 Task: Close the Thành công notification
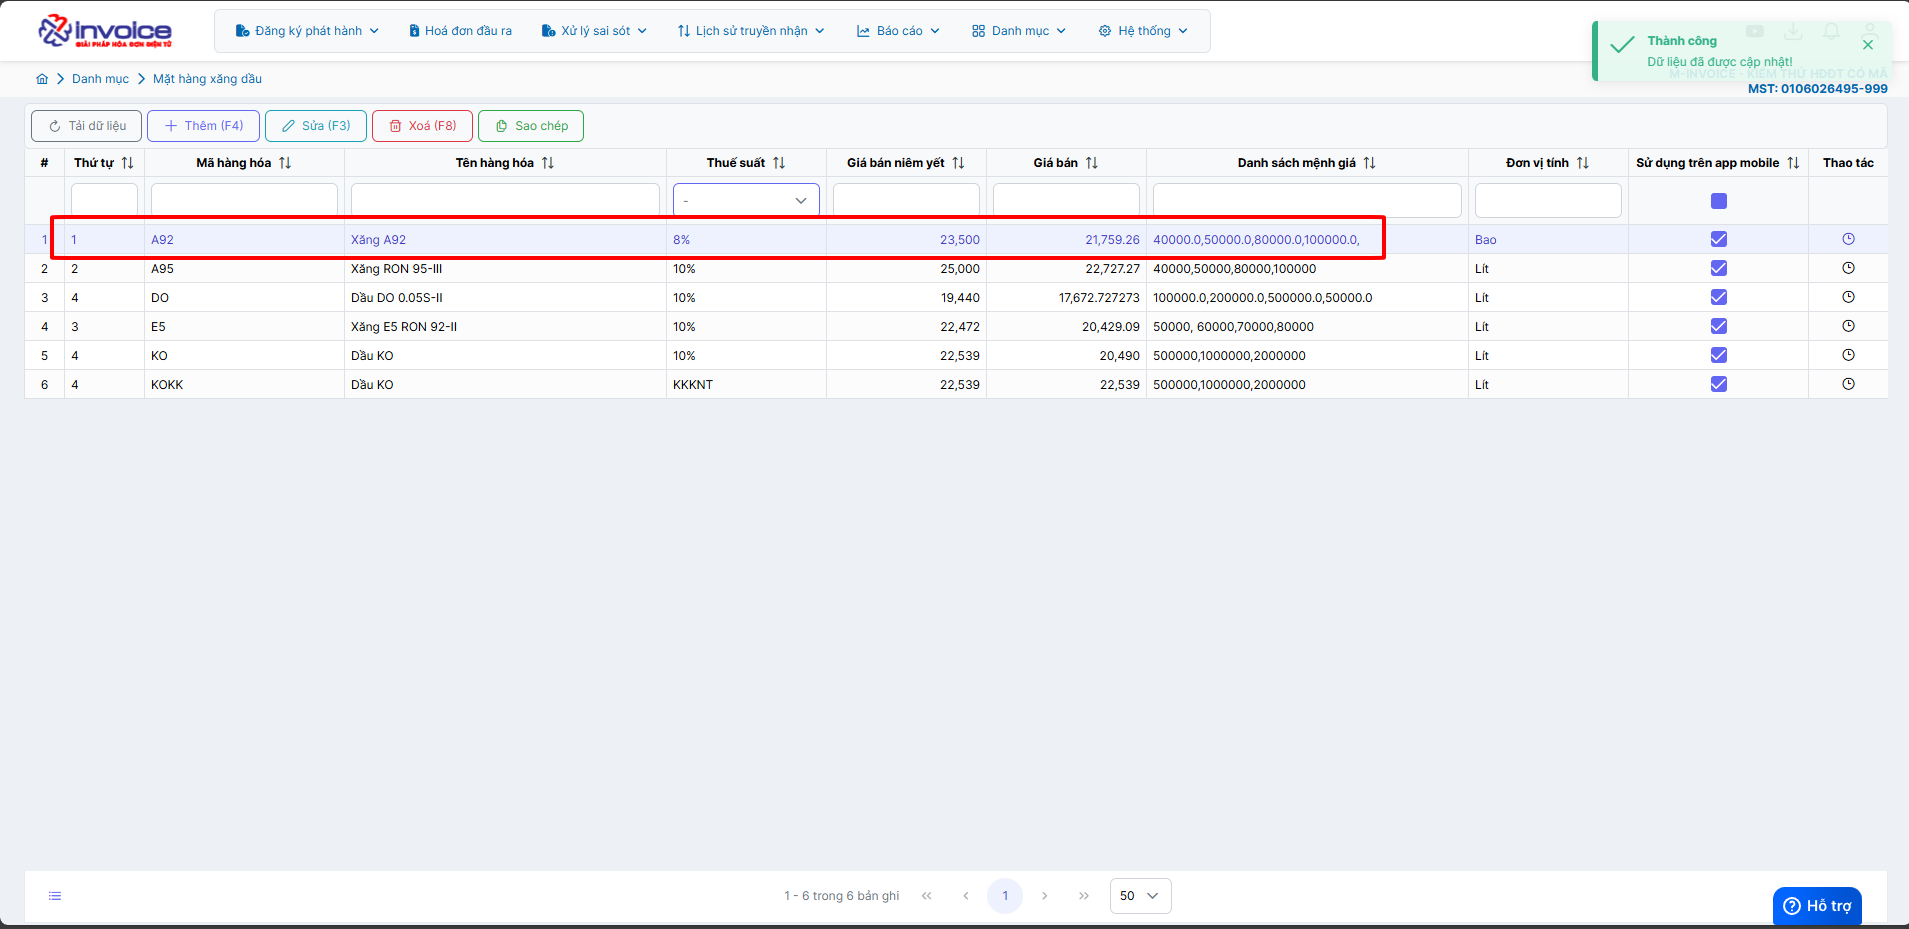1868,45
